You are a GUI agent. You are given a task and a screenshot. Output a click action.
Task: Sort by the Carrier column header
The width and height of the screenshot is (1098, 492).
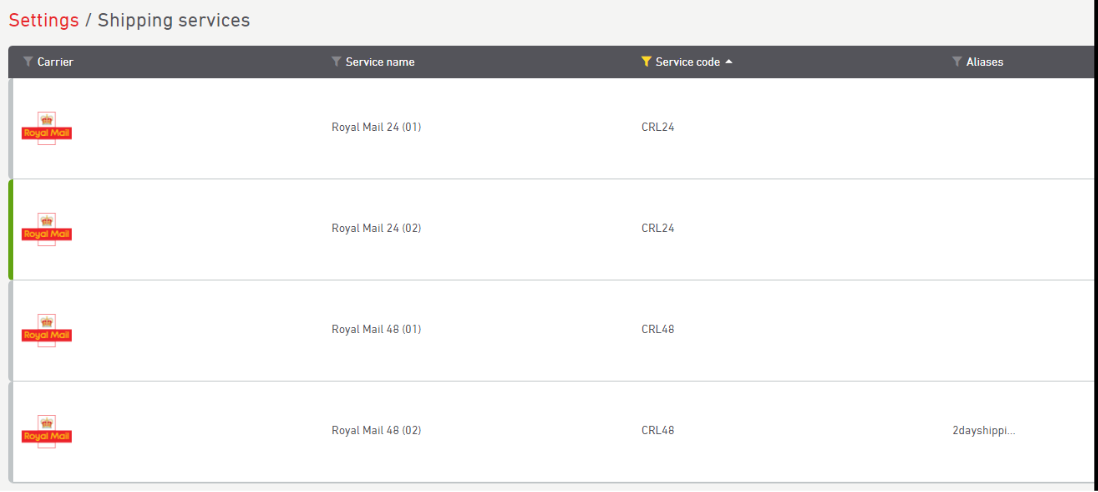[55, 62]
